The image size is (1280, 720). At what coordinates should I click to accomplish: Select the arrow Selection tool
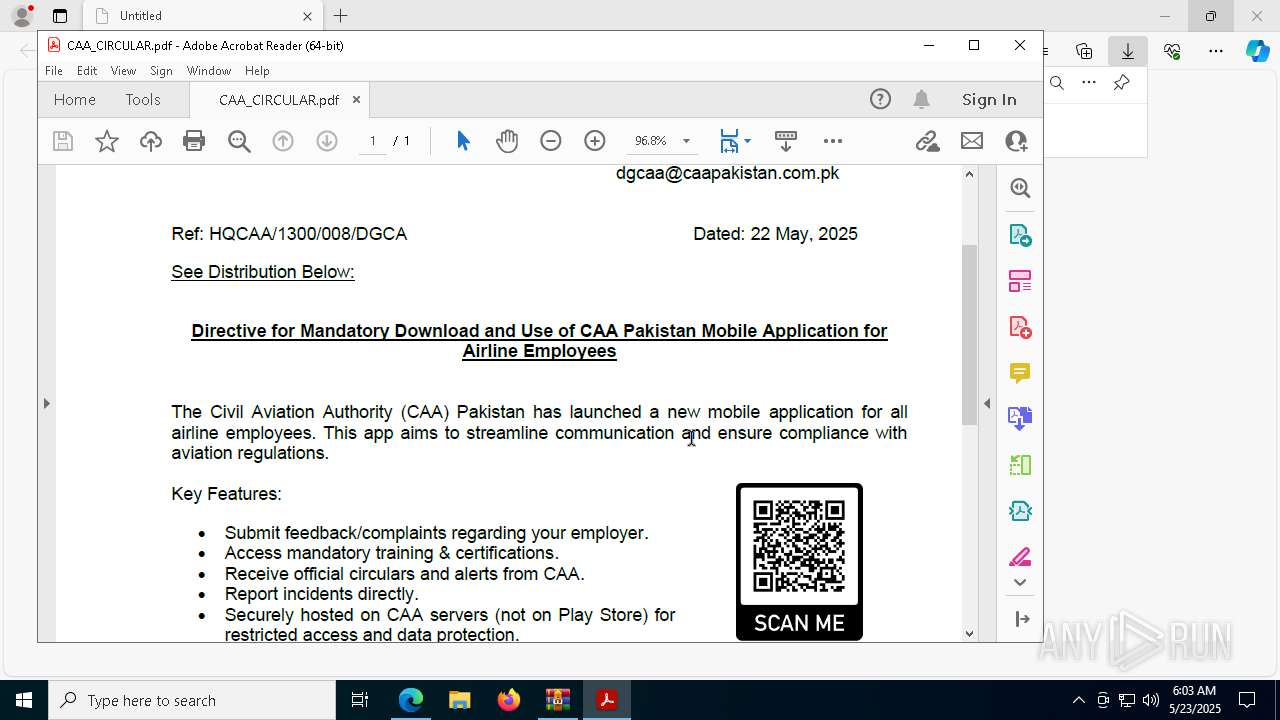coord(463,141)
